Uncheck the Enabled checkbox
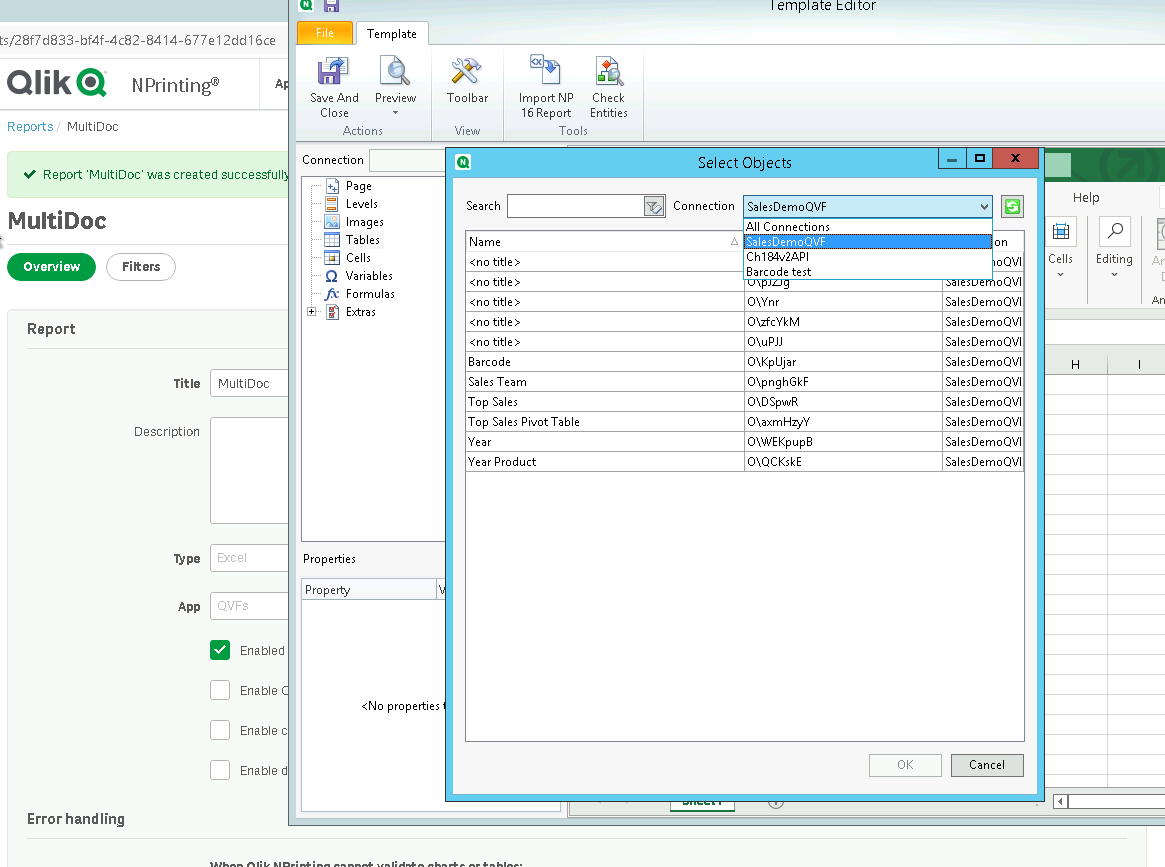This screenshot has width=1165, height=867. click(x=220, y=650)
